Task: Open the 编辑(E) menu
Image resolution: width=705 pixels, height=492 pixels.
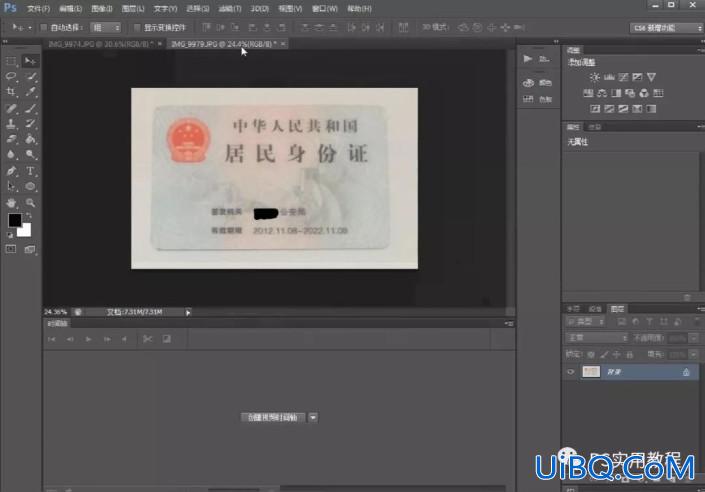Action: (x=71, y=9)
